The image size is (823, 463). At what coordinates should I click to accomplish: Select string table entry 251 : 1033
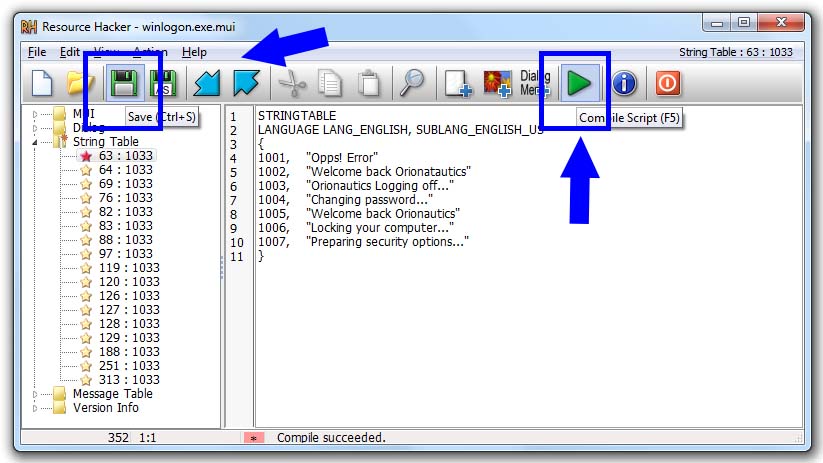pos(129,366)
